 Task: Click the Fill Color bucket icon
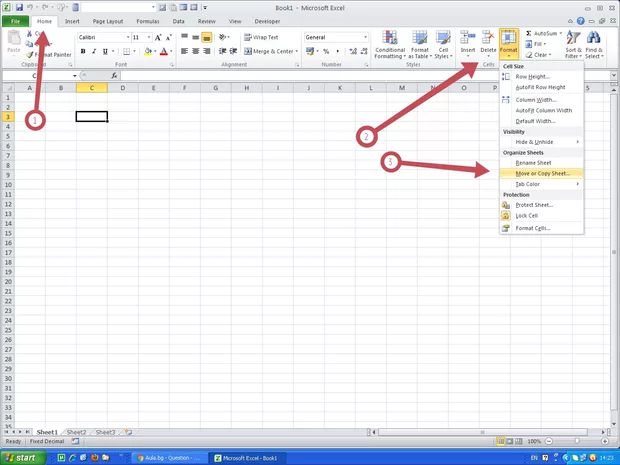tap(148, 51)
